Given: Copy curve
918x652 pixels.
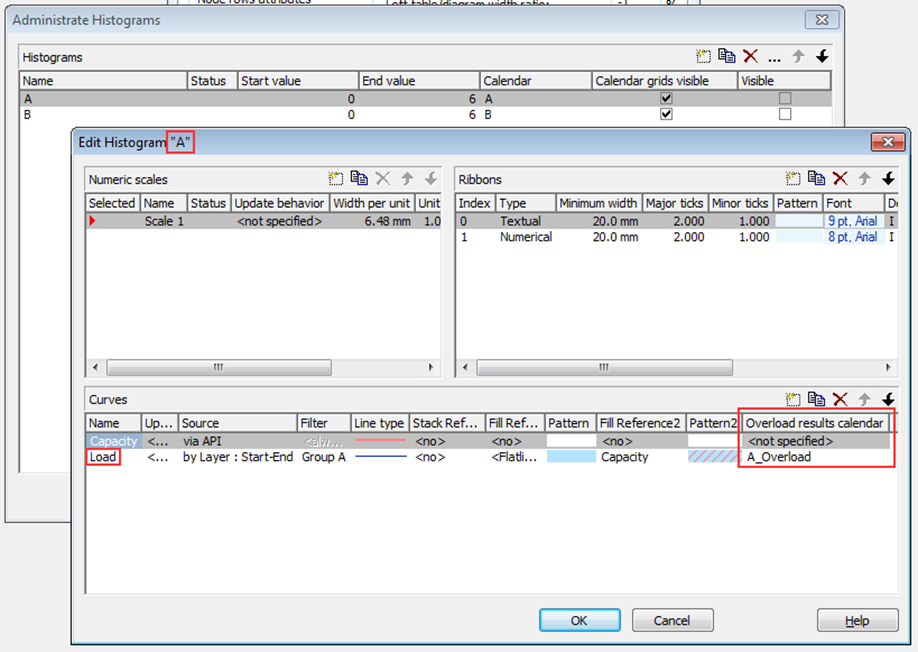Looking at the screenshot, I should tap(816, 399).
